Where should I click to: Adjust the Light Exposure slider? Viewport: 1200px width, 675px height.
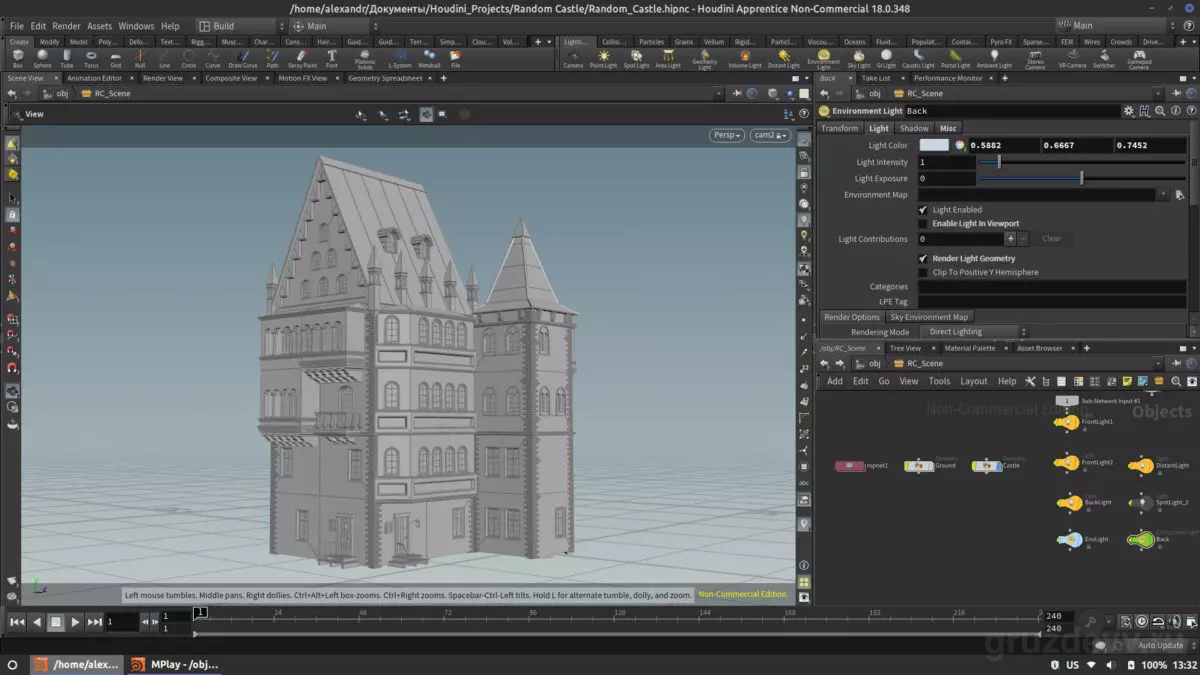(1082, 179)
